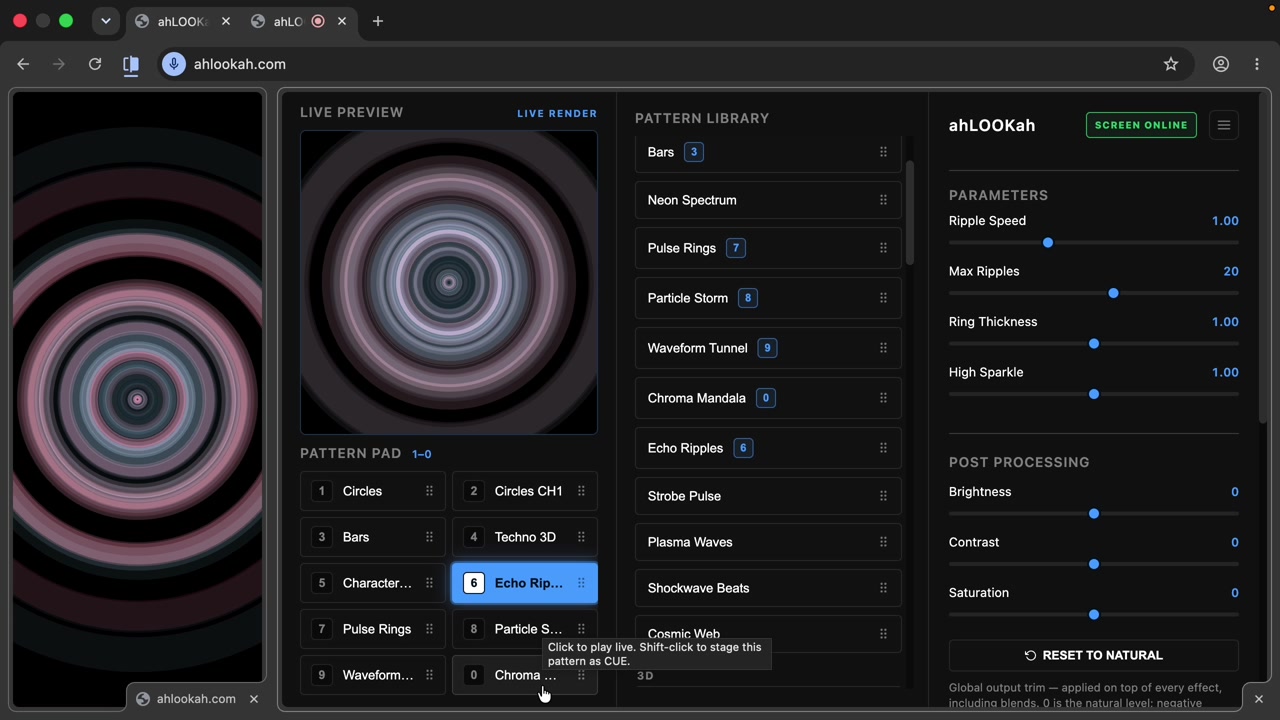Play the Circles pattern on pad 1
The height and width of the screenshot is (720, 1280).
pos(372,491)
